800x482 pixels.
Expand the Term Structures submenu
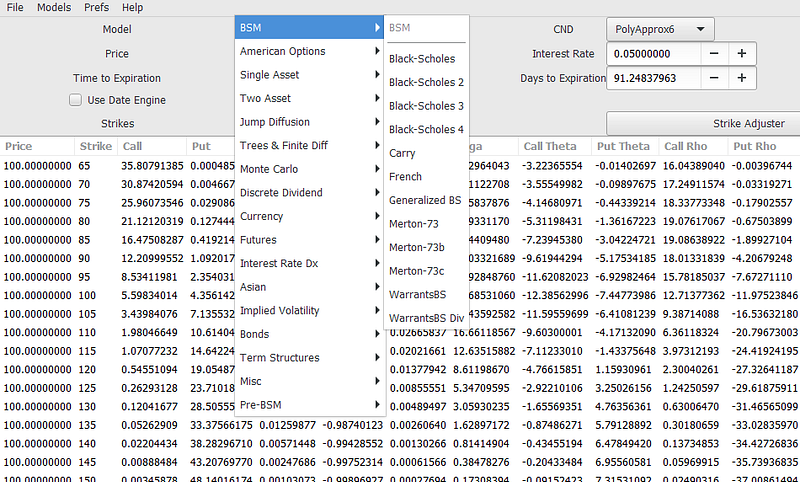point(309,358)
